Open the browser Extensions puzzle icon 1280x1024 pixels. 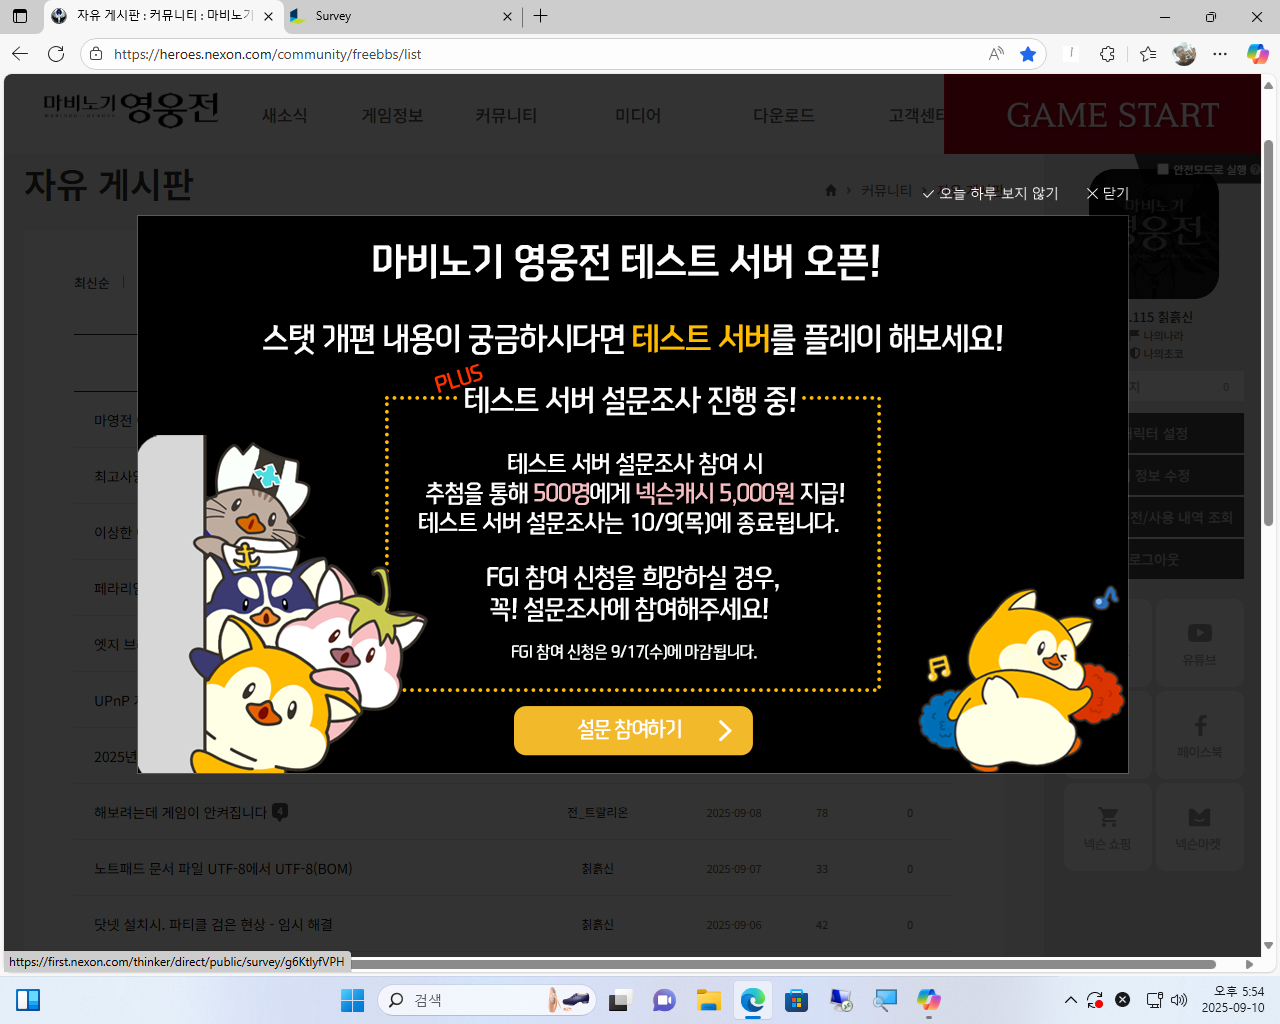tap(1107, 54)
